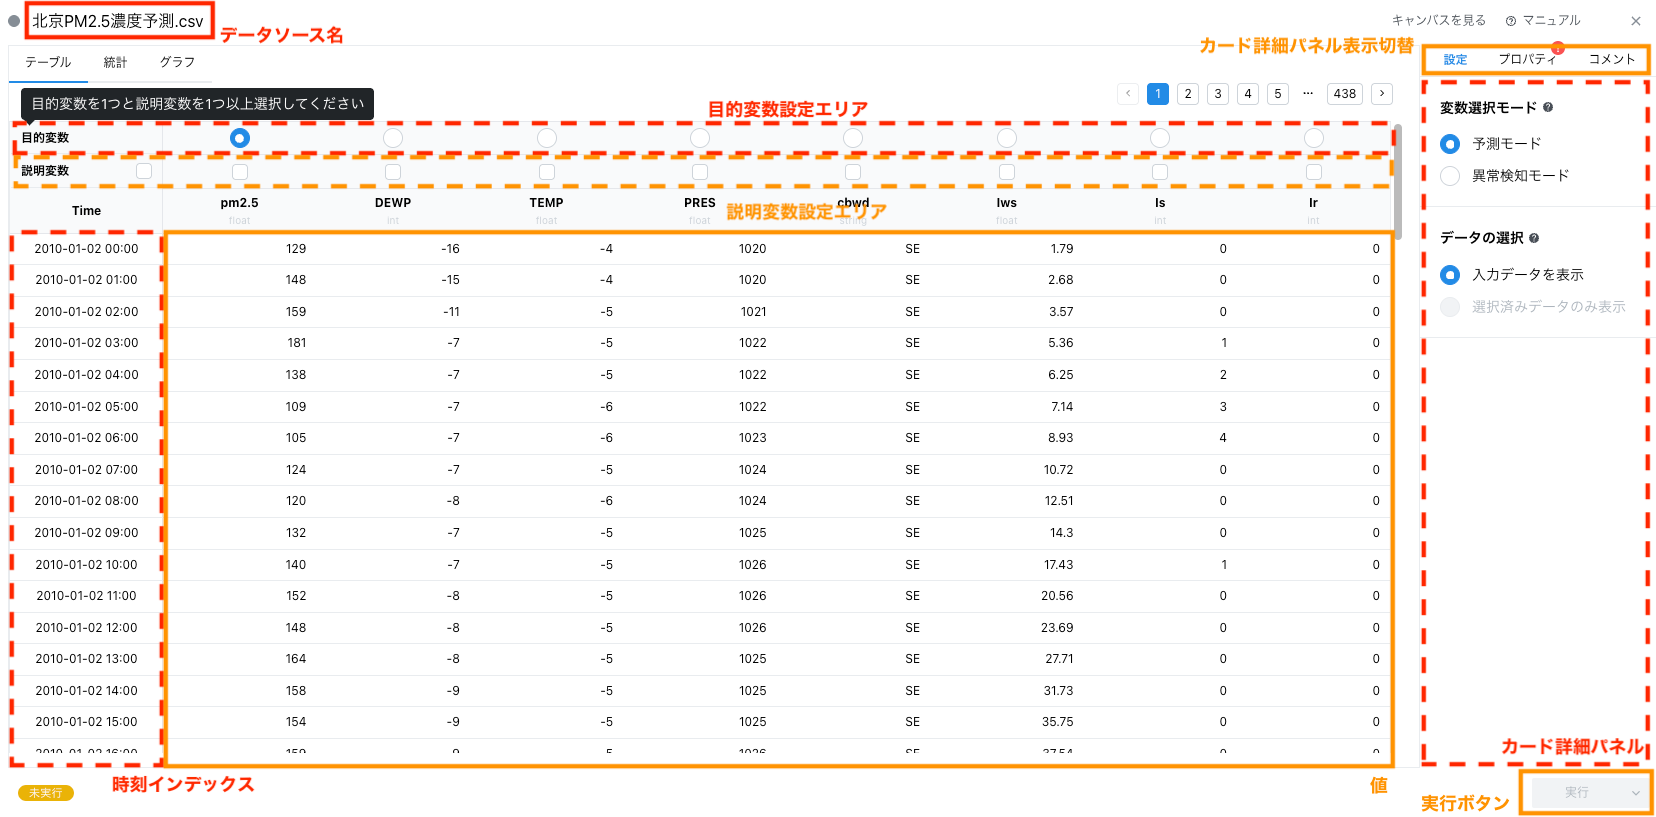Expand the 実行 button dropdown arrow
The height and width of the screenshot is (817, 1656).
(x=1636, y=793)
